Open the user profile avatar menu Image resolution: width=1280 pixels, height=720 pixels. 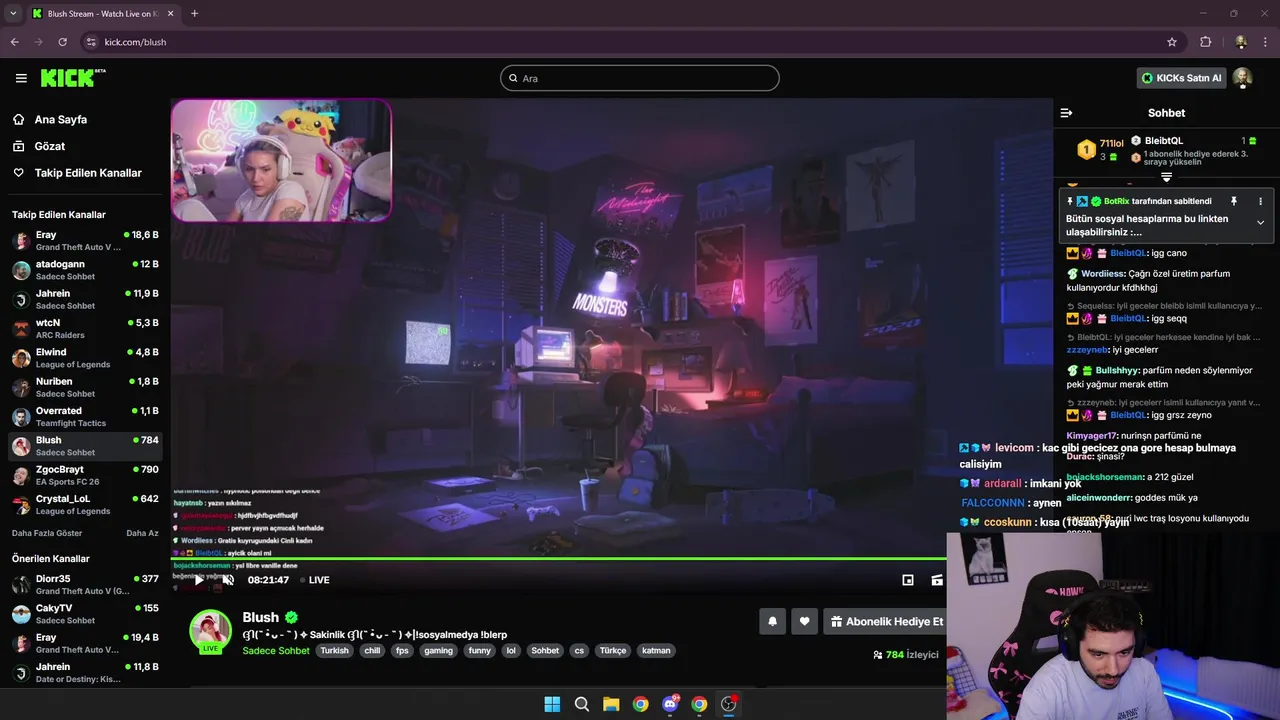(x=1242, y=78)
